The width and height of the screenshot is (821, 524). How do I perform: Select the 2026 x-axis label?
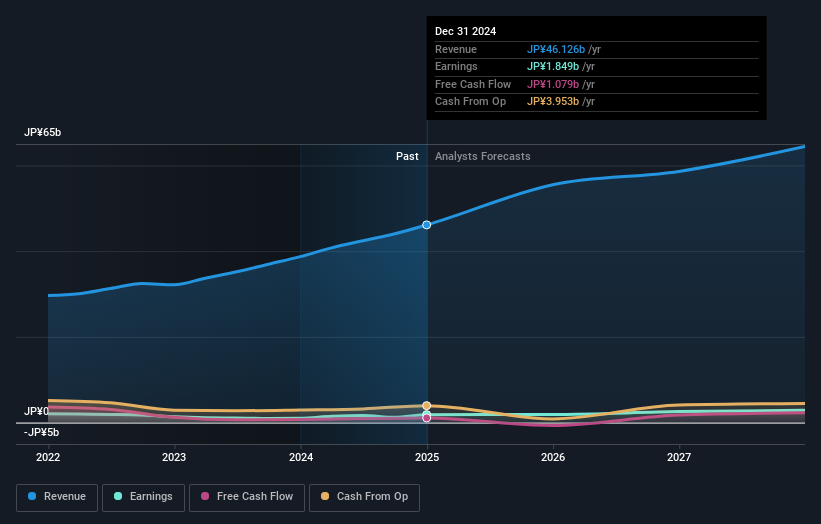pos(553,457)
